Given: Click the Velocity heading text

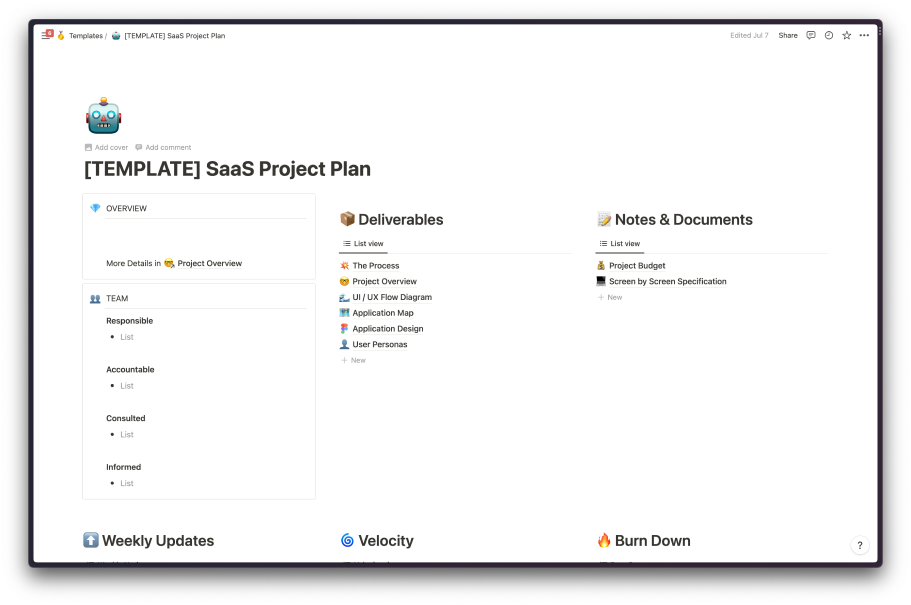Looking at the screenshot, I should coord(386,540).
